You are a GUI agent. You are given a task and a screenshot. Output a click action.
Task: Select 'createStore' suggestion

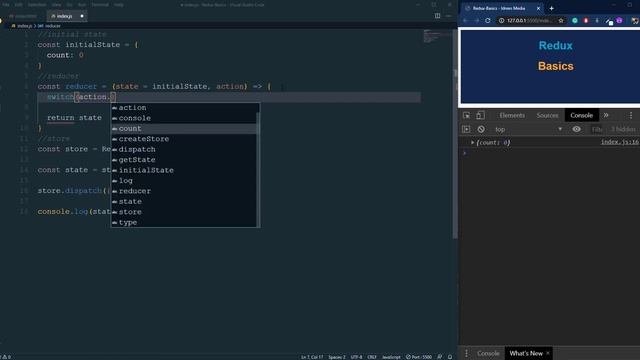pyautogui.click(x=184, y=139)
